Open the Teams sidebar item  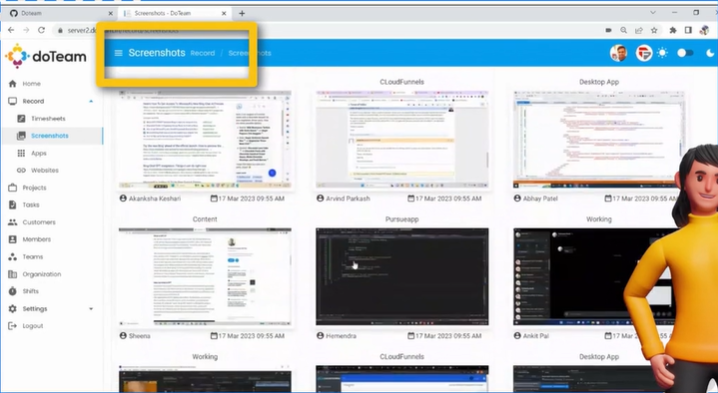point(32,257)
